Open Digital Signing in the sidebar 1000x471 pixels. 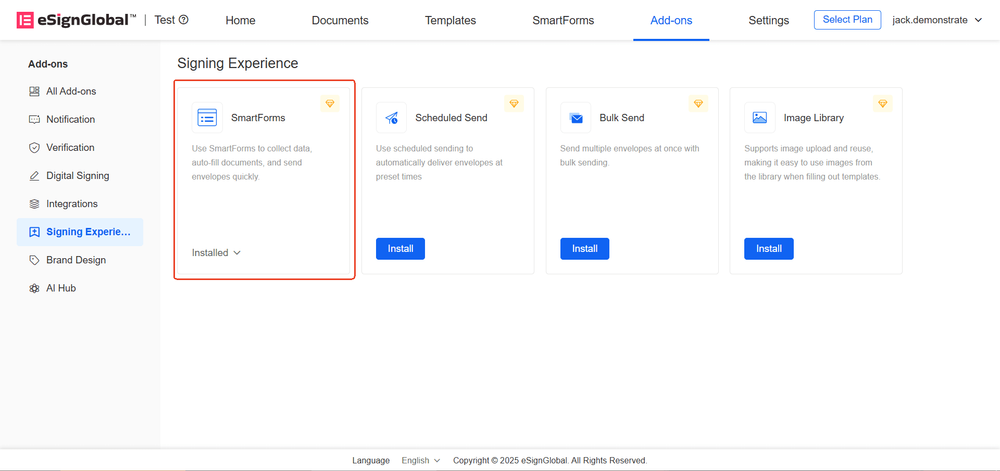(x=77, y=176)
